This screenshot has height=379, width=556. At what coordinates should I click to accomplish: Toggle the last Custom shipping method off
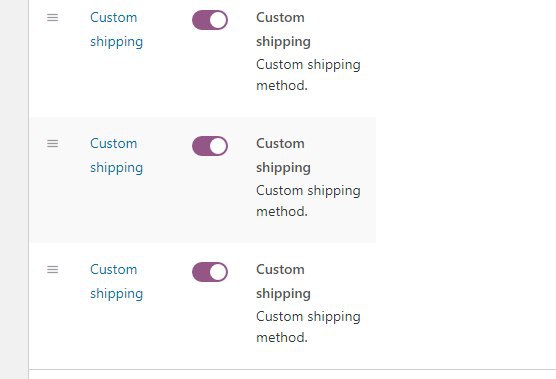tap(210, 272)
